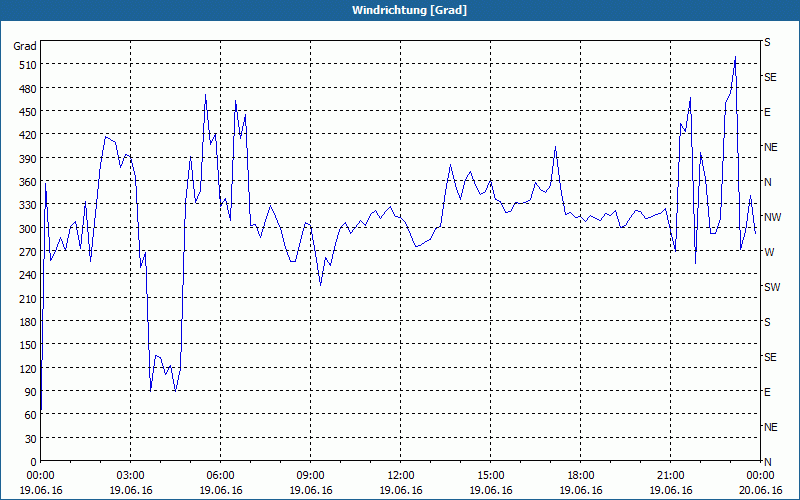Click the 180 label on the degree axis
Screen dimensions: 800x500
tap(28, 322)
